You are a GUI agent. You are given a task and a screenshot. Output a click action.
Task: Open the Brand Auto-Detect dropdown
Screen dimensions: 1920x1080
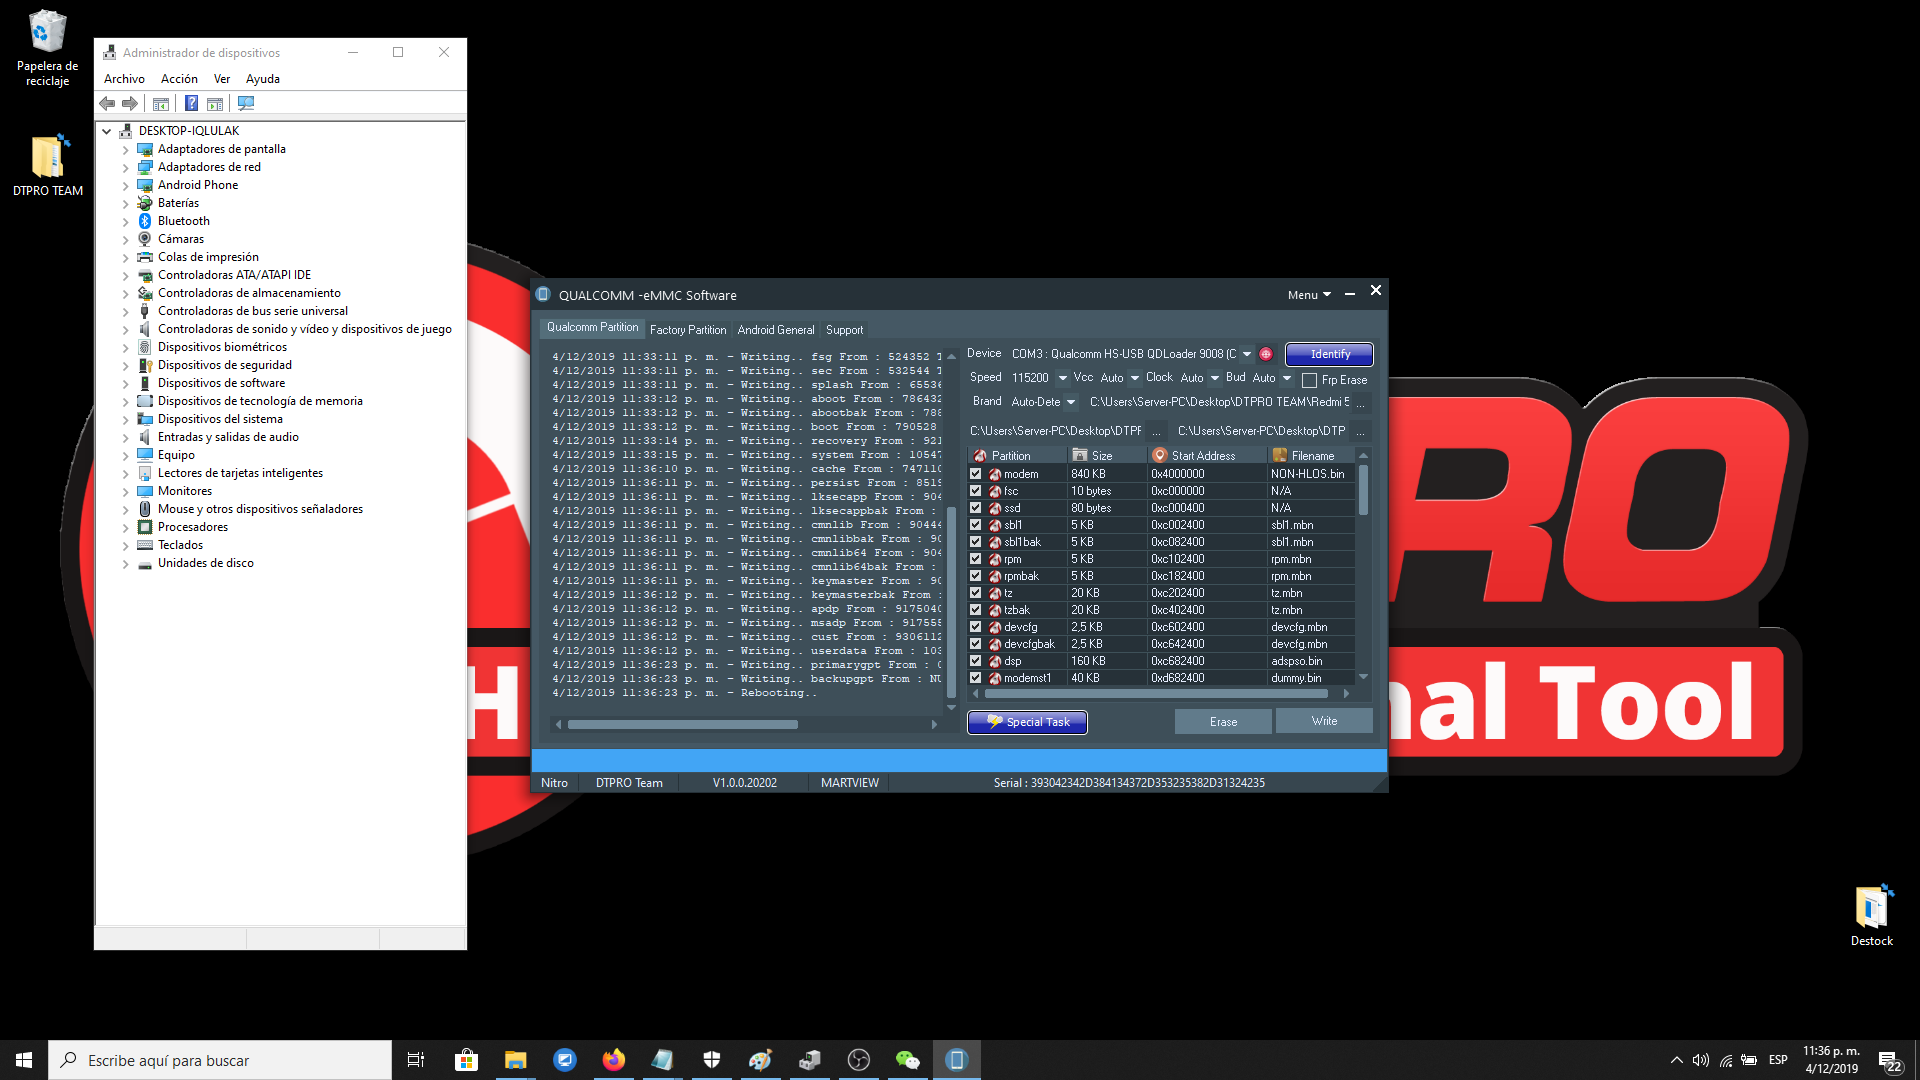click(x=1071, y=402)
